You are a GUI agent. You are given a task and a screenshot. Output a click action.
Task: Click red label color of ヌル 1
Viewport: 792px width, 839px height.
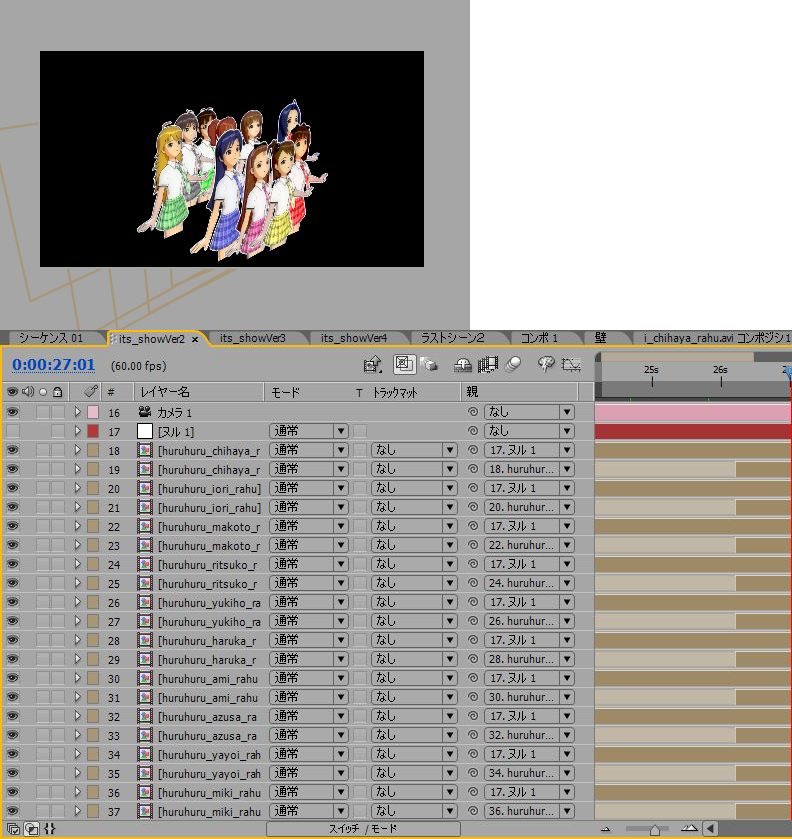point(93,431)
